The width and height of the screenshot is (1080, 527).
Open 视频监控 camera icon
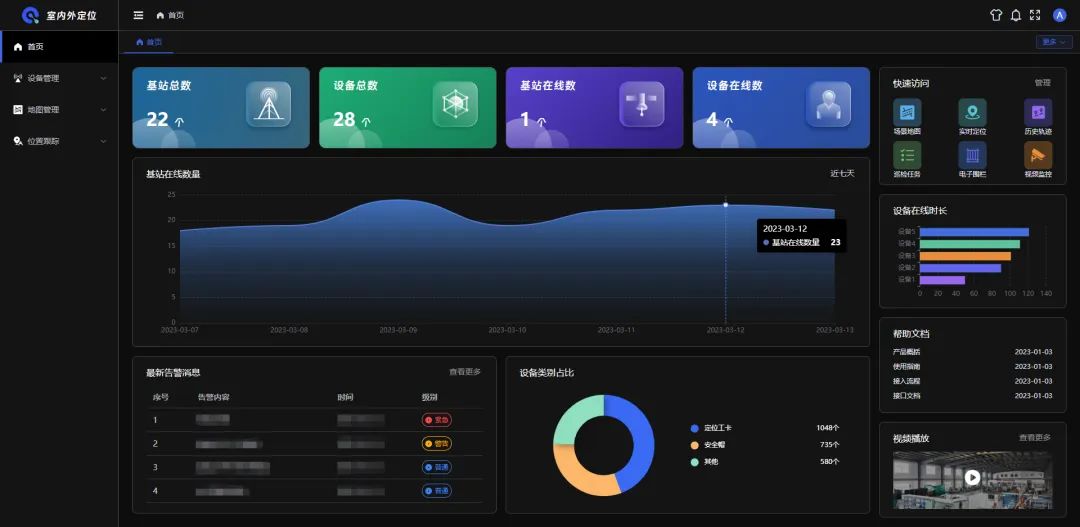pos(1038,155)
